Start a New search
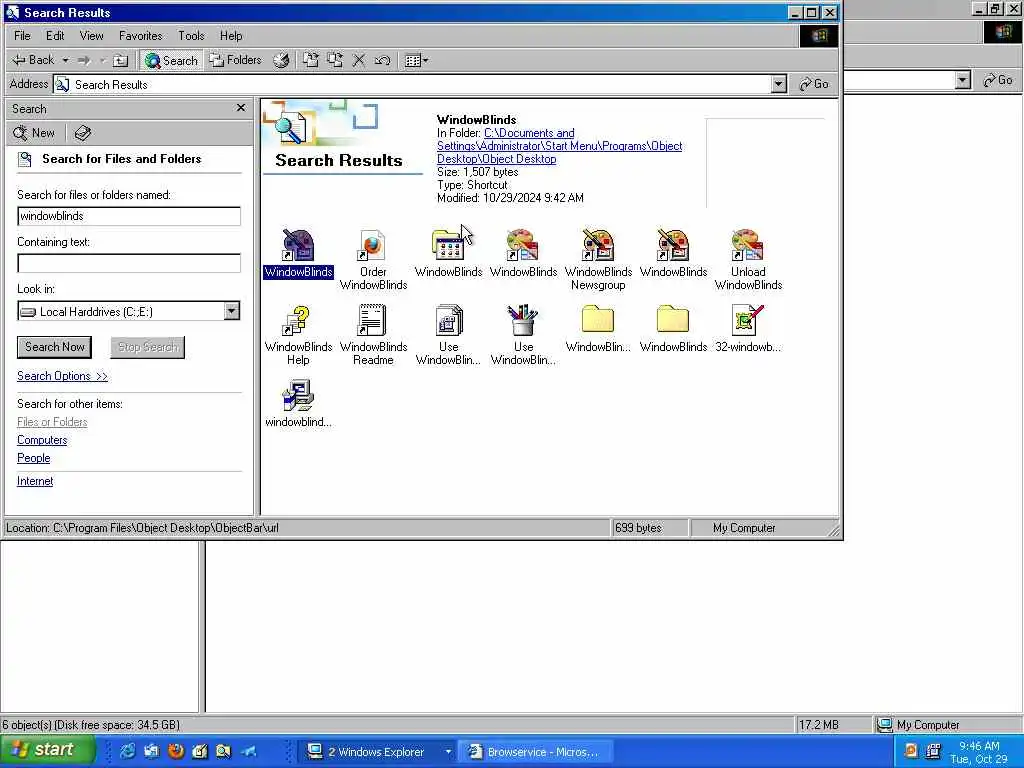This screenshot has width=1024, height=768. [35, 133]
